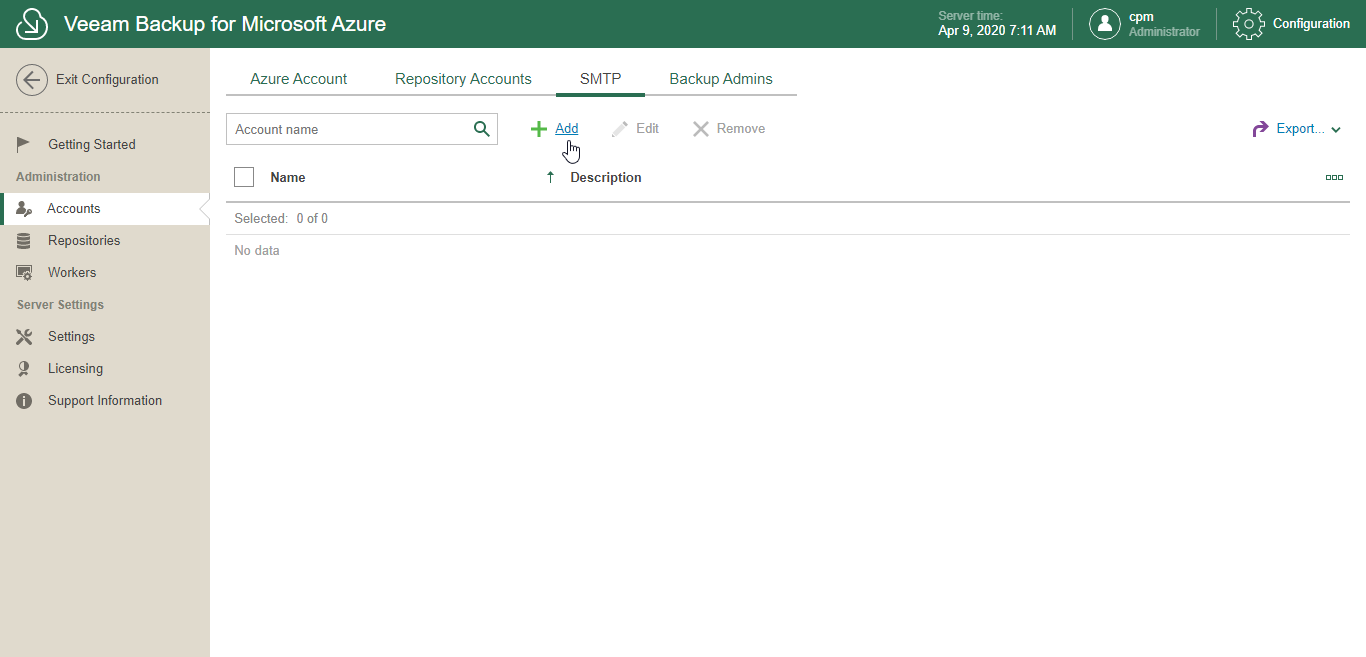Click the Licensing badge icon
The width and height of the screenshot is (1366, 657).
(24, 369)
